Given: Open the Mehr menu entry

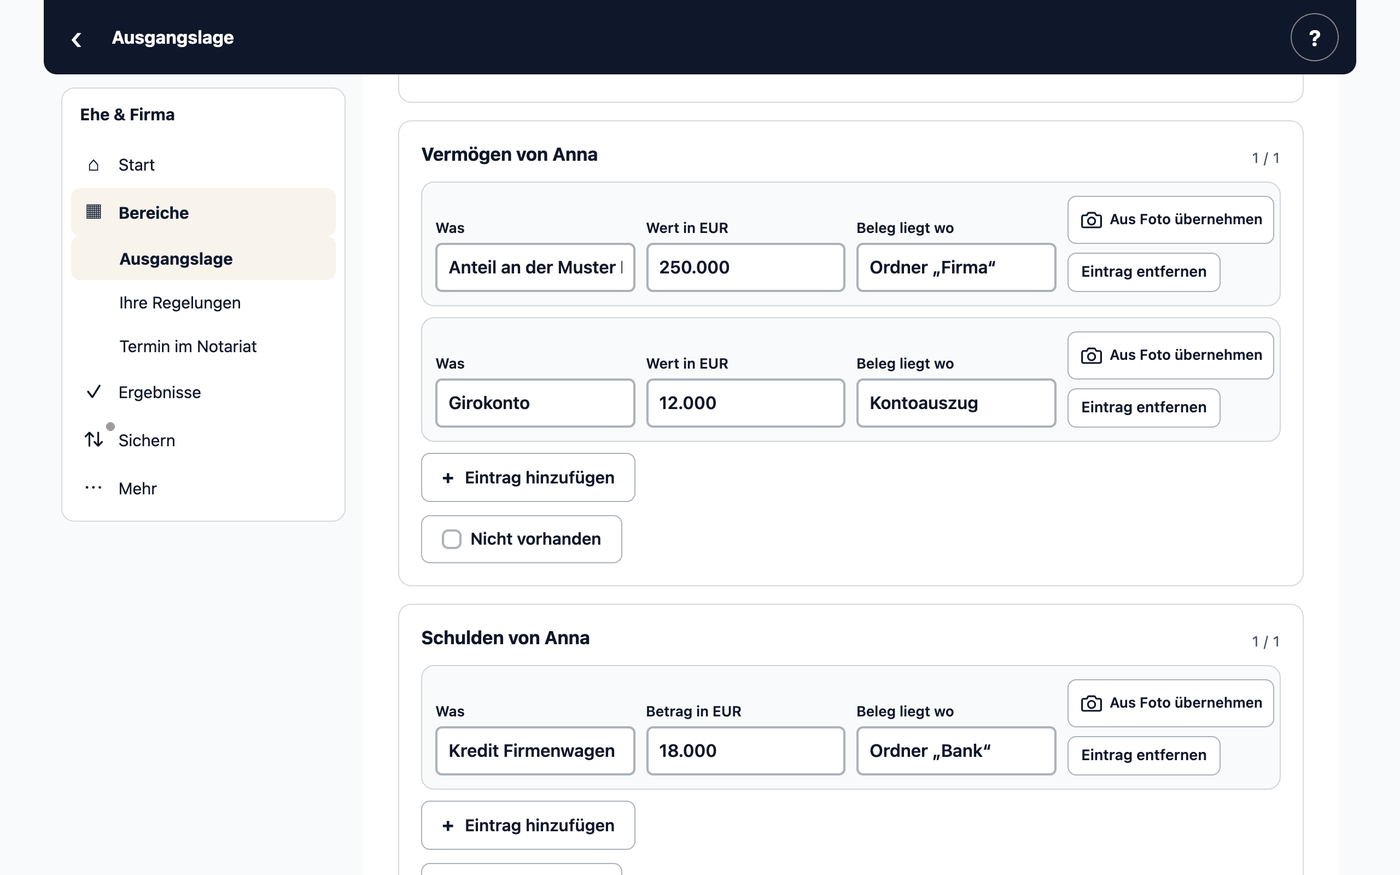Looking at the screenshot, I should (203, 488).
